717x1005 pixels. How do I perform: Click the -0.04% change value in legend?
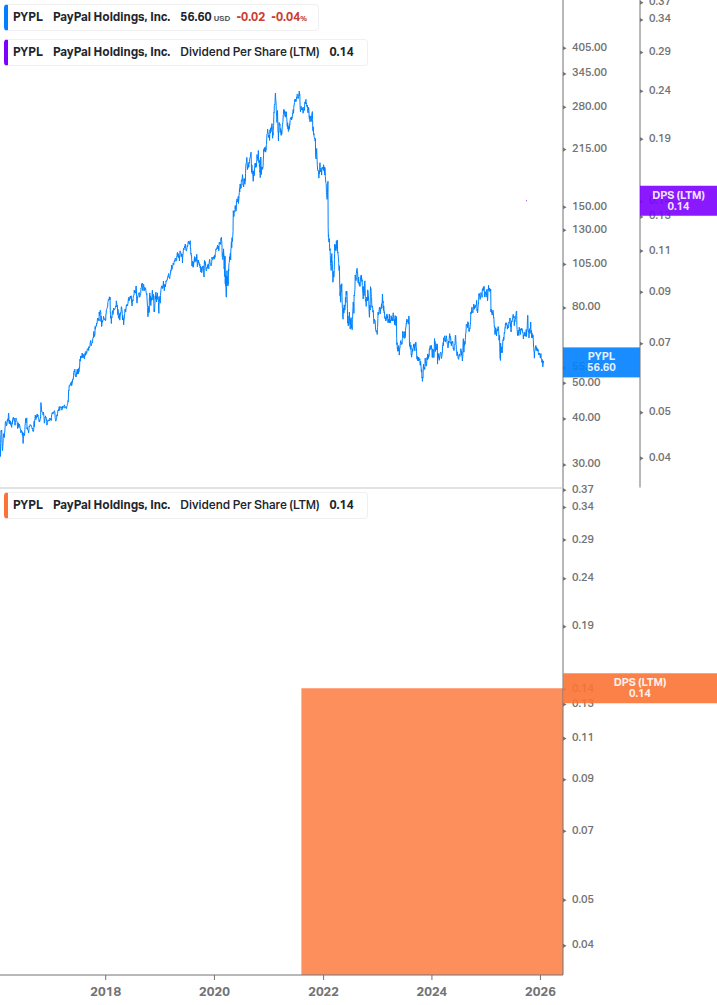click(x=289, y=17)
